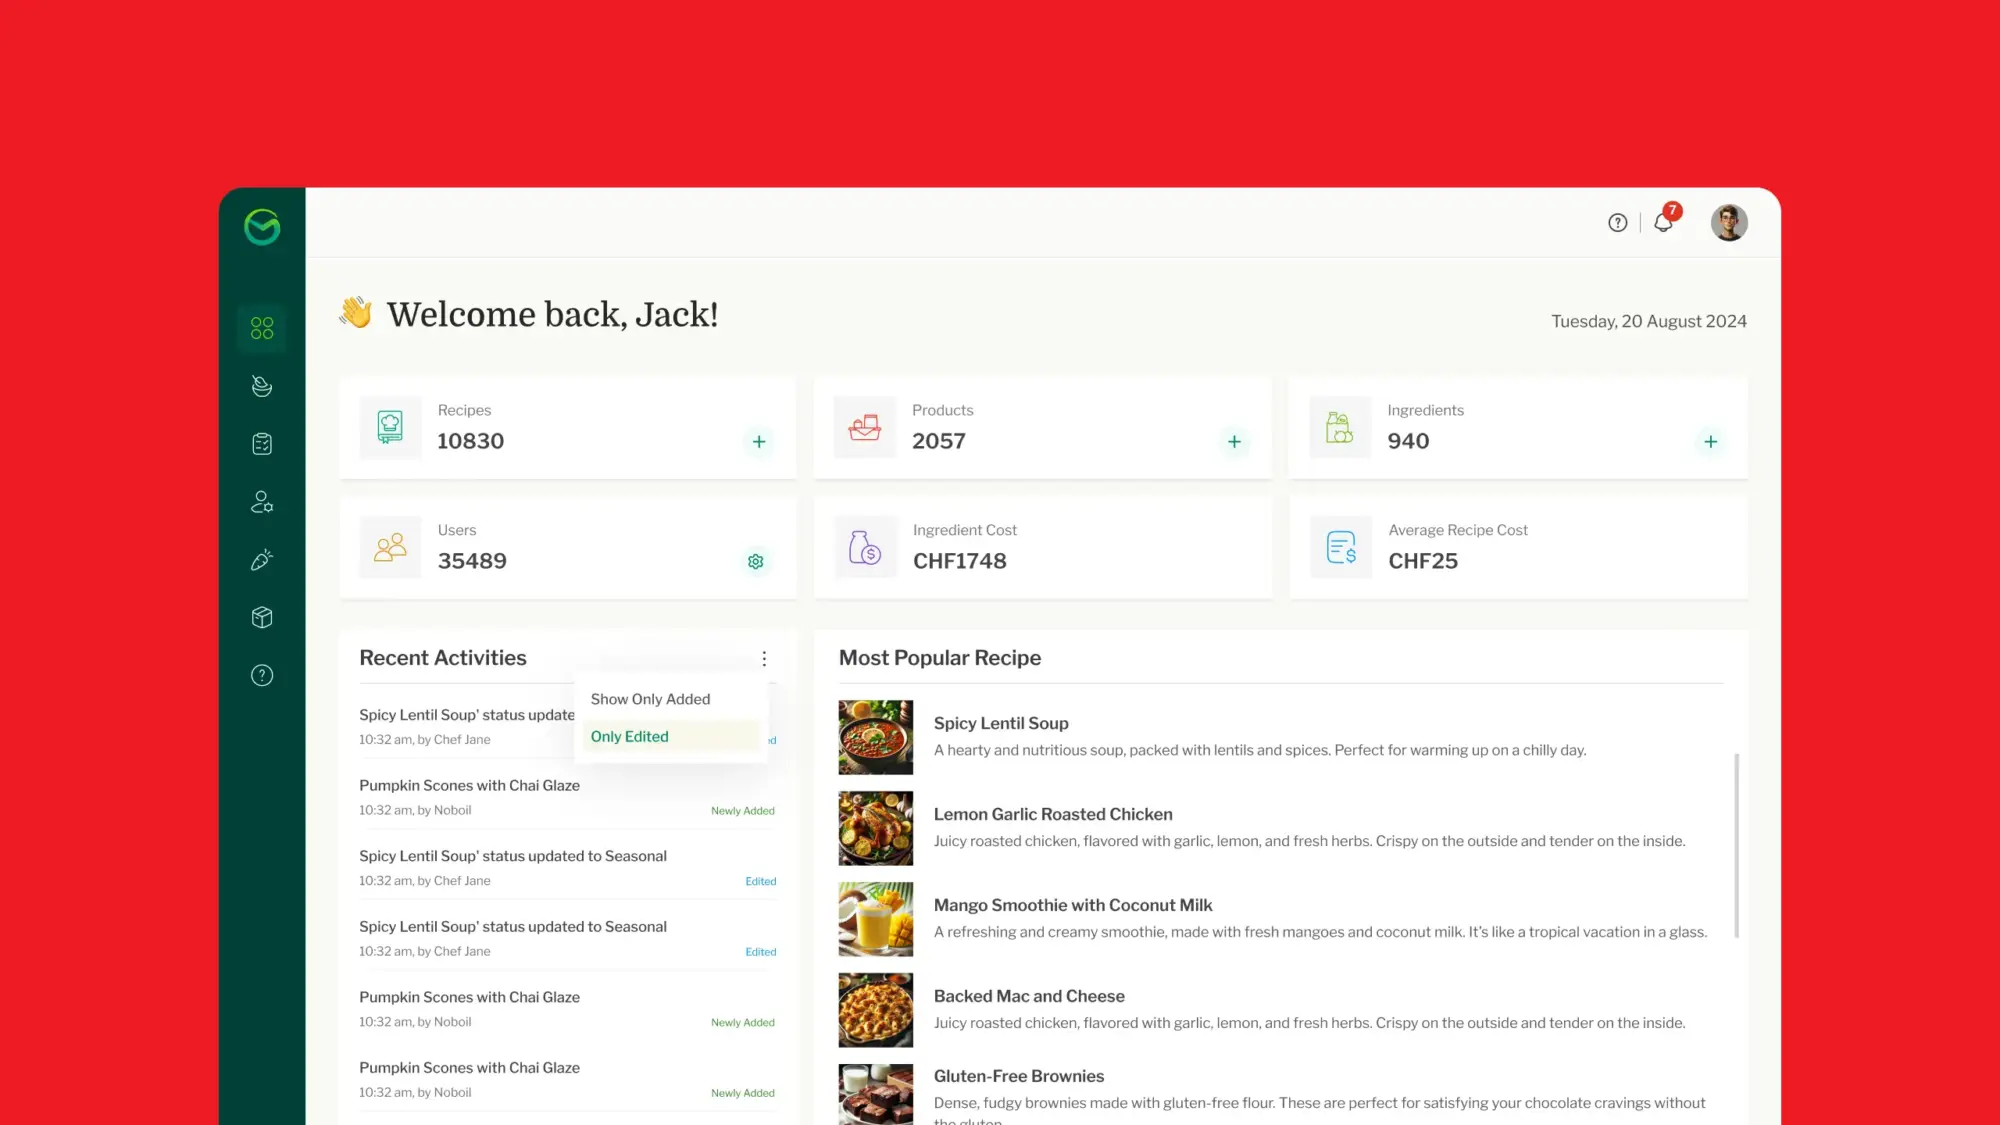The height and width of the screenshot is (1125, 2000).
Task: Click the bowl recipes icon in sidebar
Action: [x=262, y=386]
